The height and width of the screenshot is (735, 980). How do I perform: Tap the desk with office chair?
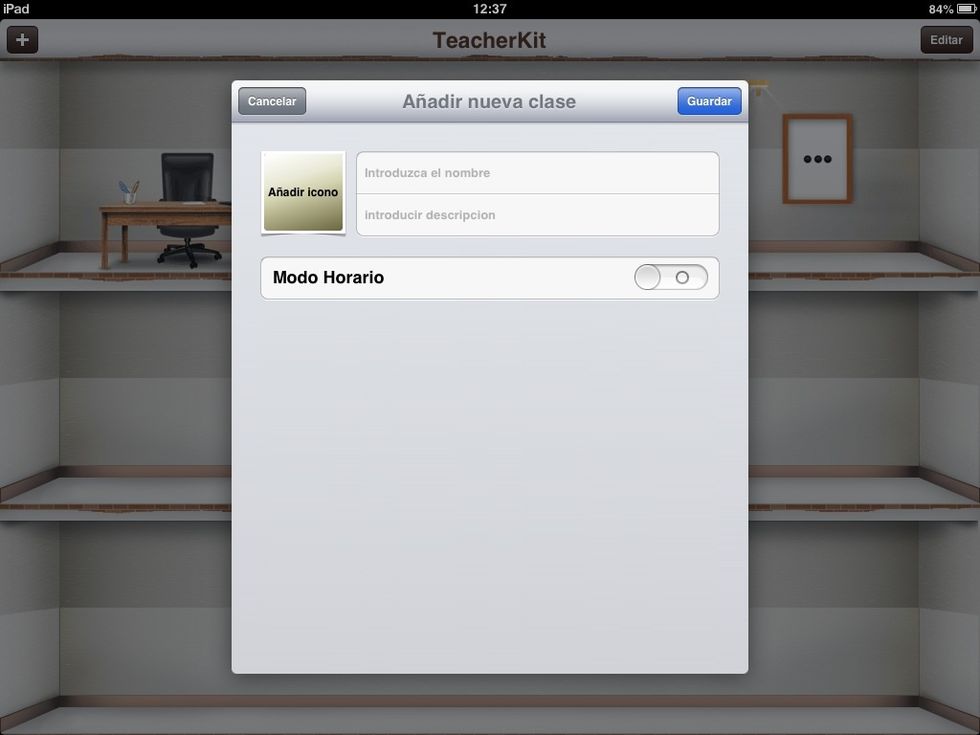166,211
